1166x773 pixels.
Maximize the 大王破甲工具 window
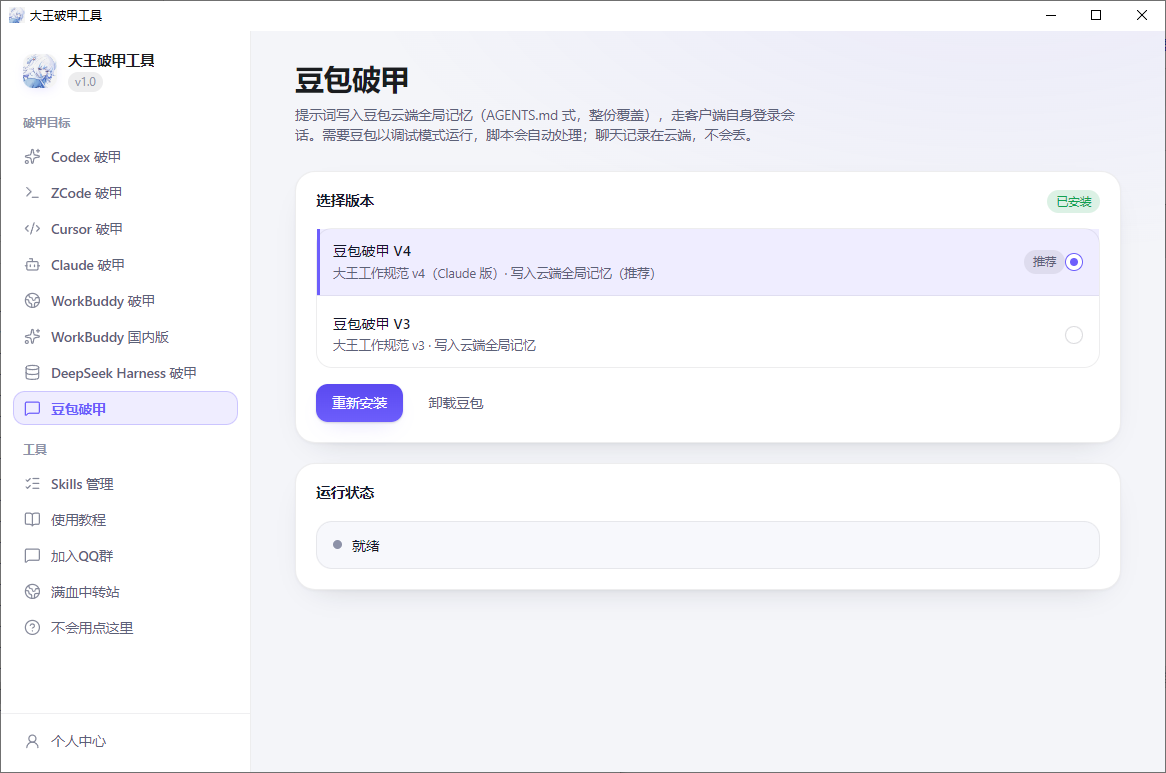(1096, 16)
